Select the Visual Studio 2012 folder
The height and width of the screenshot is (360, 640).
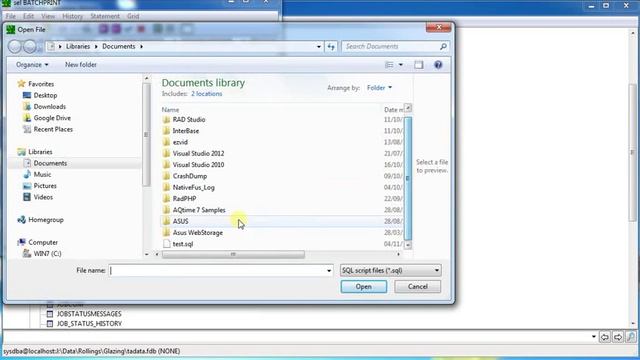point(198,153)
